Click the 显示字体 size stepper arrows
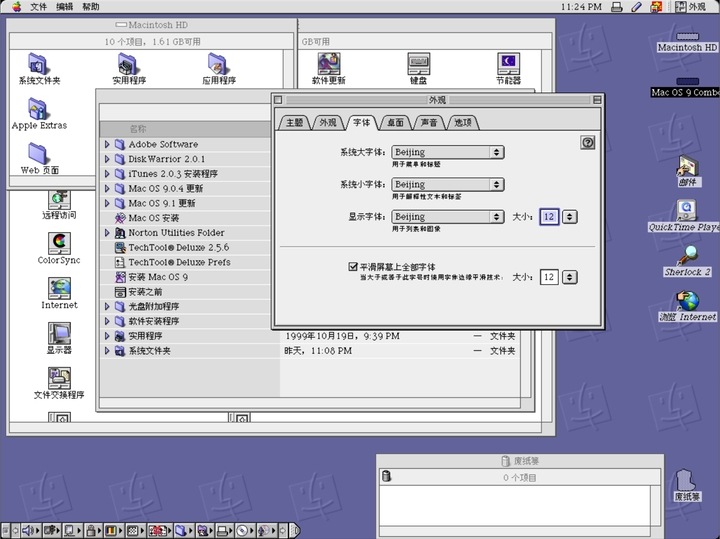The height and width of the screenshot is (539, 720). click(x=570, y=217)
